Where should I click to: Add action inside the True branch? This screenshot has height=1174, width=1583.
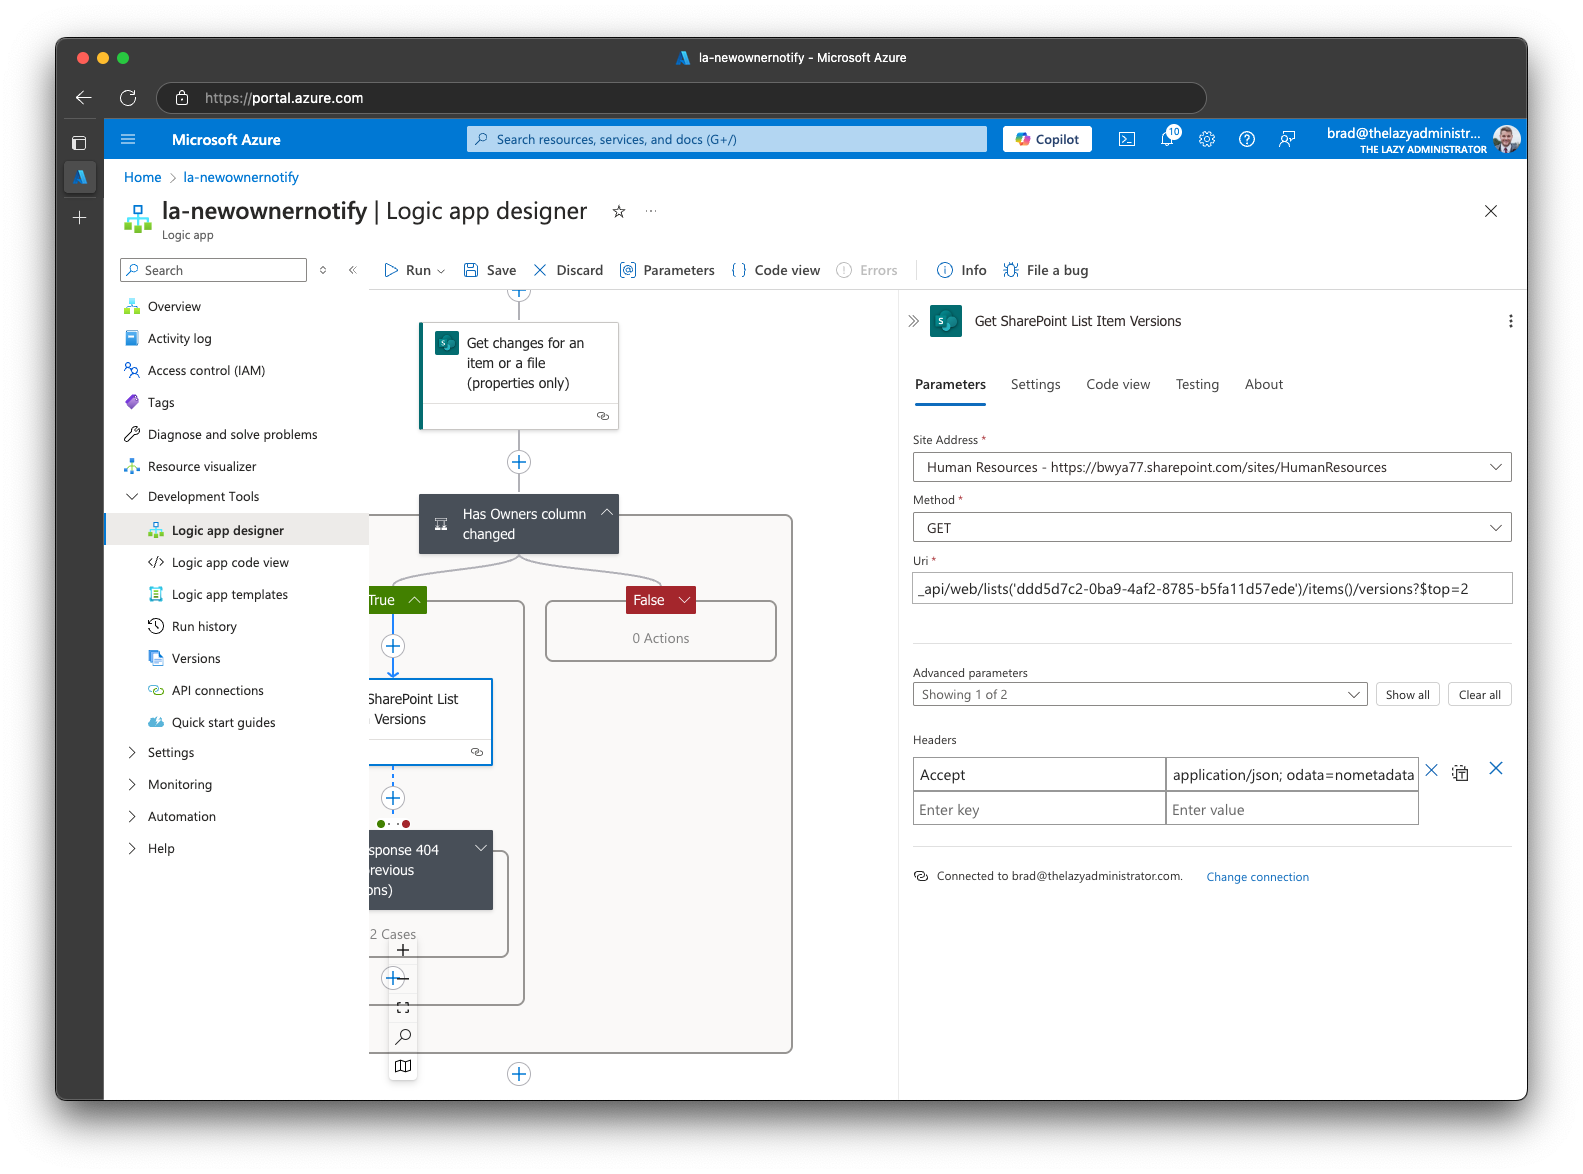click(393, 646)
